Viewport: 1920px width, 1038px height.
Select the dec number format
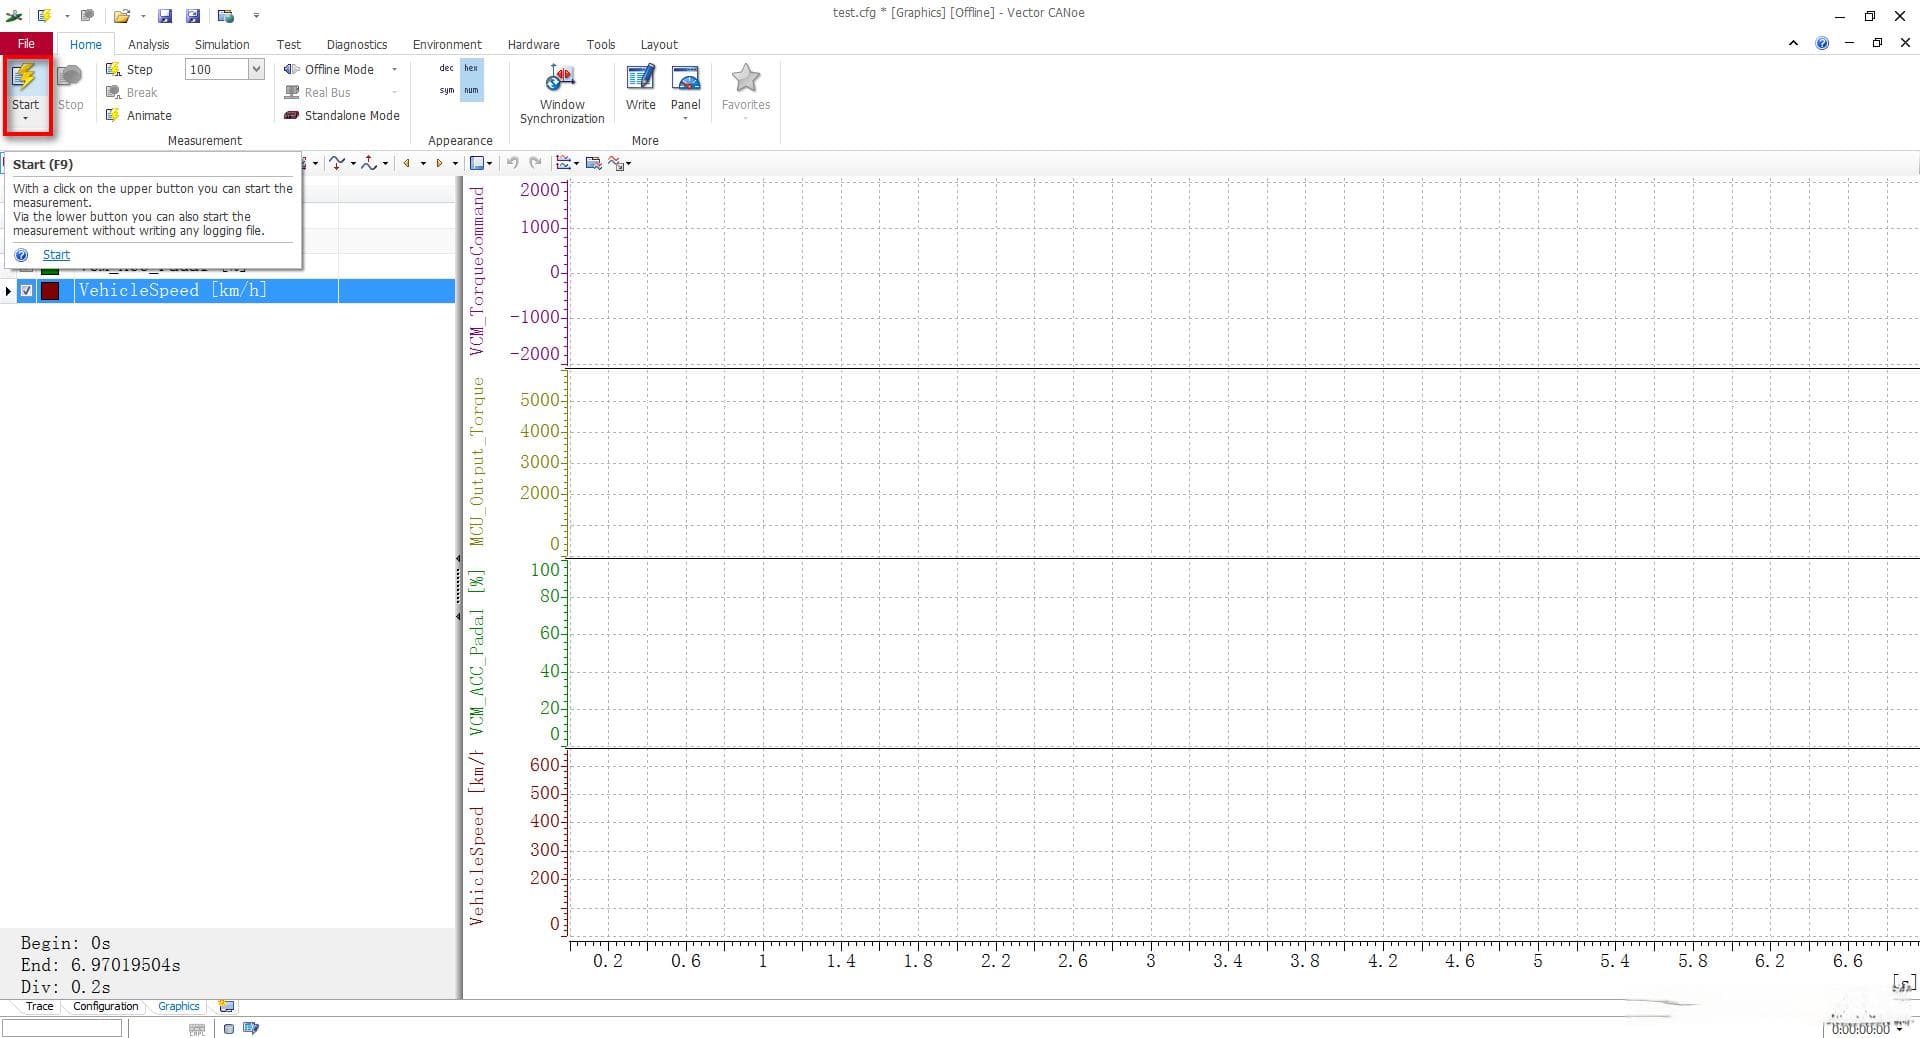pos(446,68)
